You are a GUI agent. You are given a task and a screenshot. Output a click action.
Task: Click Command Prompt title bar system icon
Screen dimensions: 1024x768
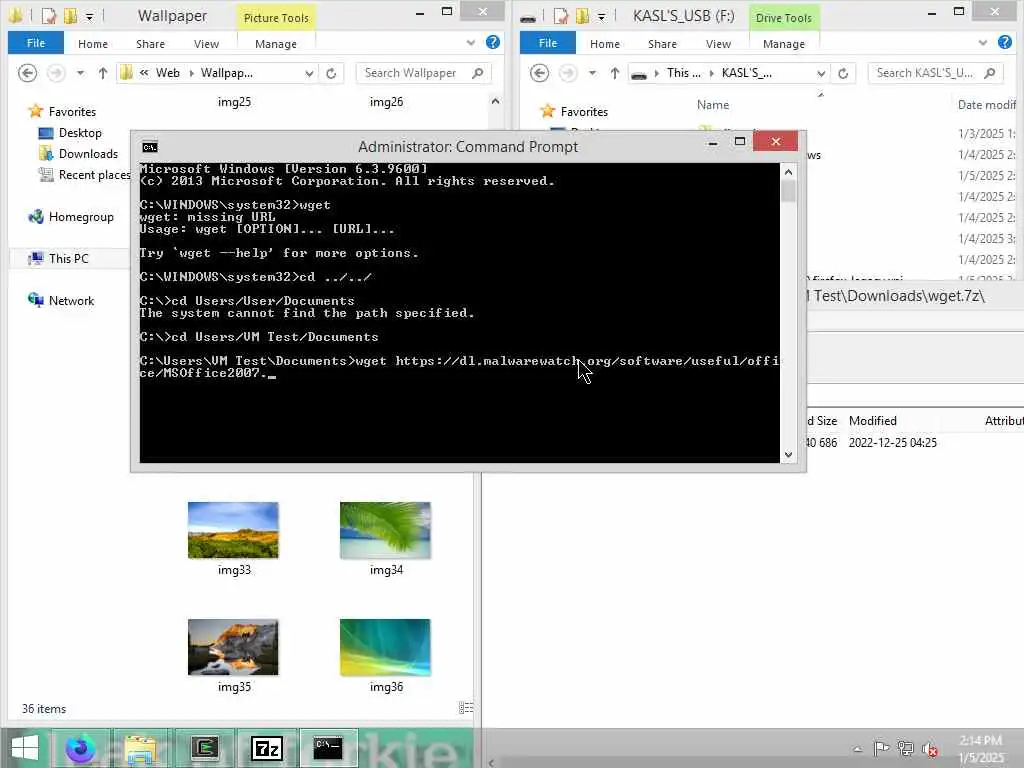pos(150,146)
